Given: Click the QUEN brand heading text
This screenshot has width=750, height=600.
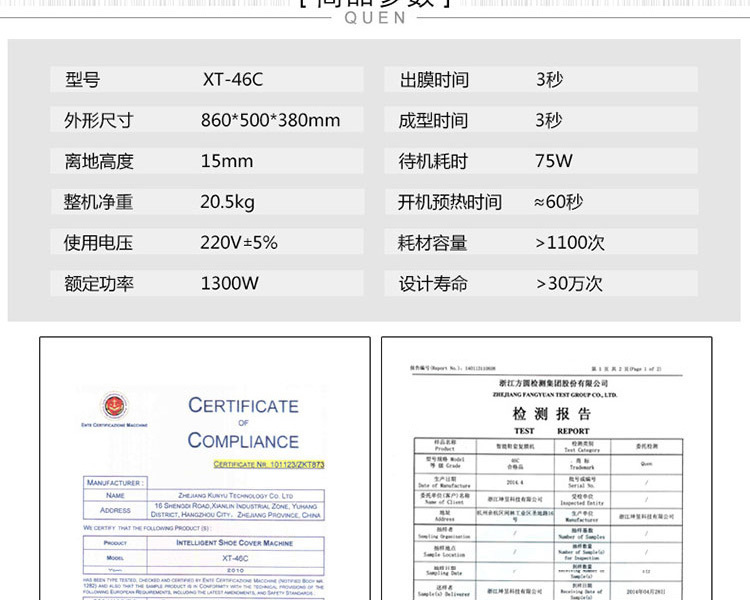Looking at the screenshot, I should coord(375,18).
